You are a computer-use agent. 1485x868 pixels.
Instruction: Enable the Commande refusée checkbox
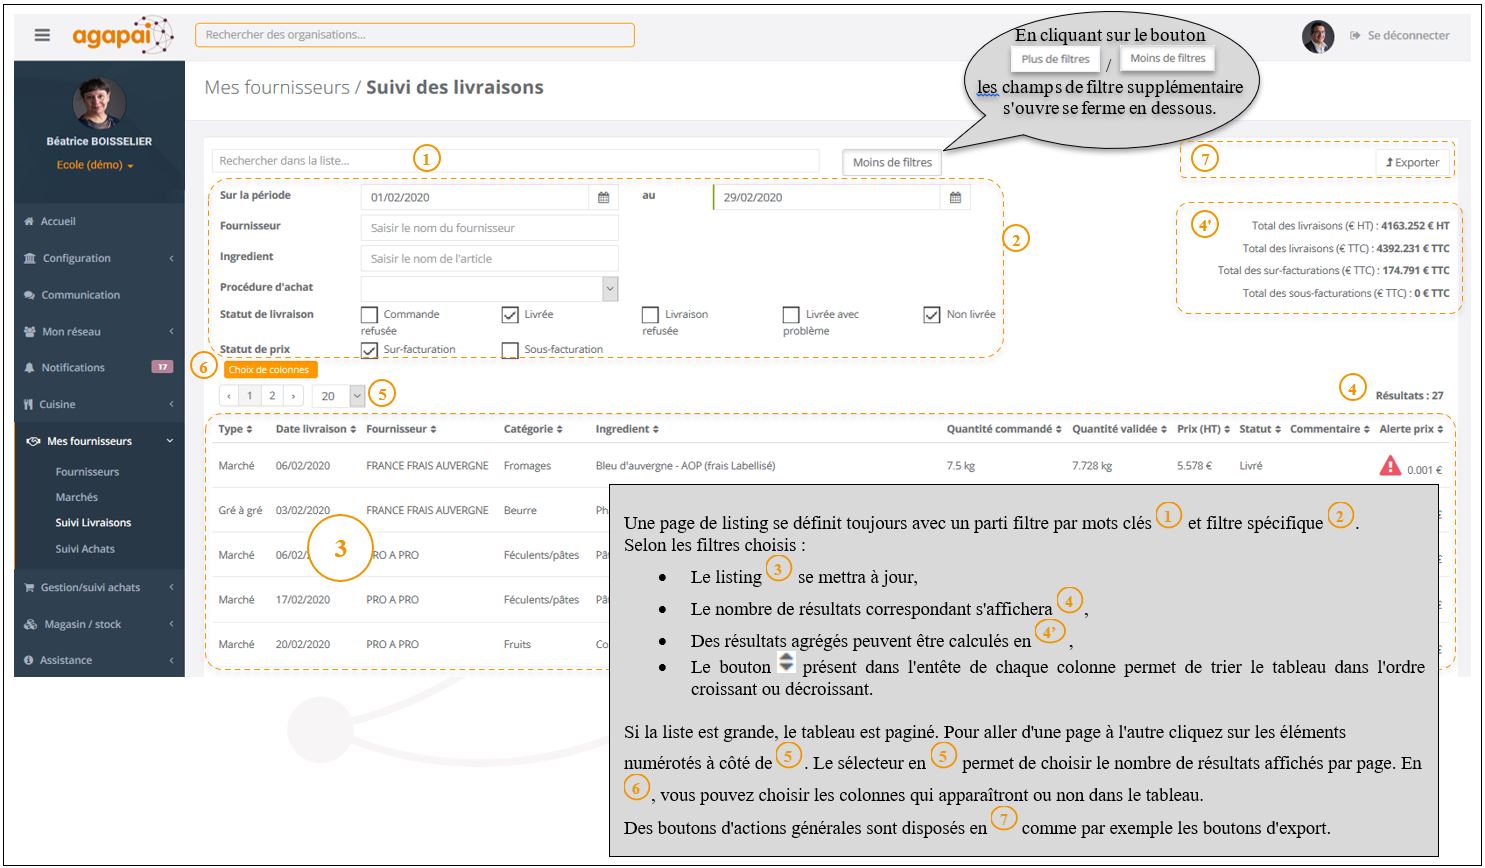[x=369, y=315]
